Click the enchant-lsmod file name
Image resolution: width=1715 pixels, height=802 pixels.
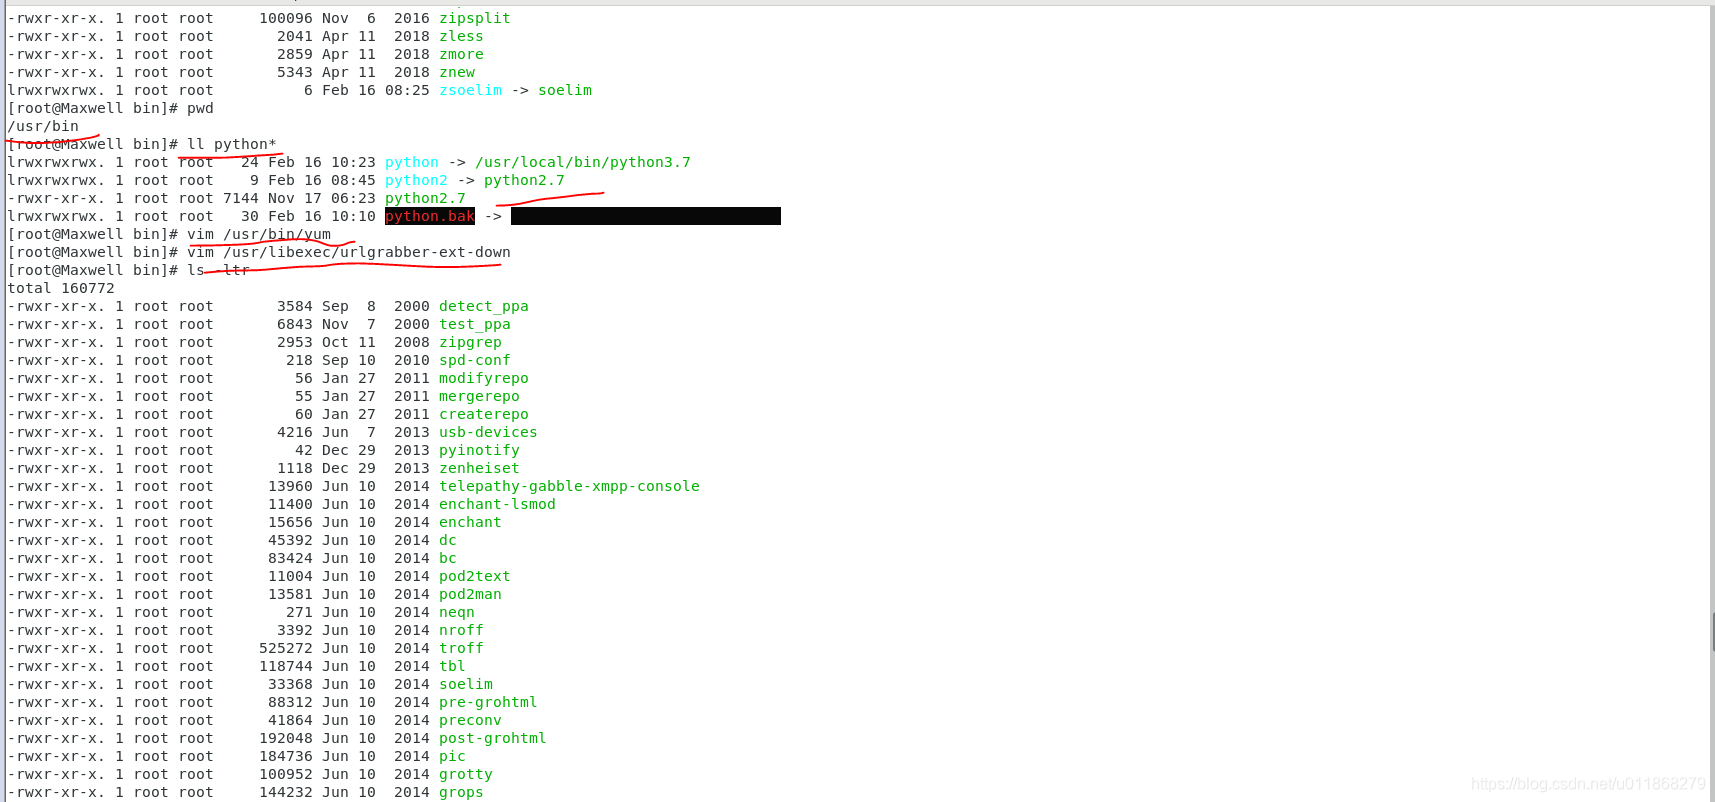pos(497,504)
